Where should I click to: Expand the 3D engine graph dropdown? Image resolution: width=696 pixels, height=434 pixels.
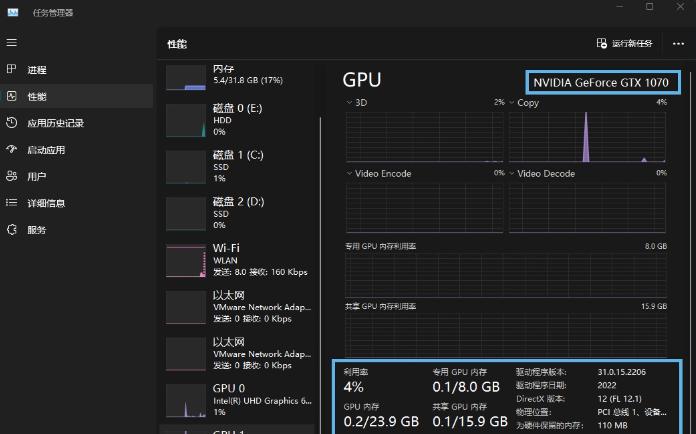(x=349, y=103)
